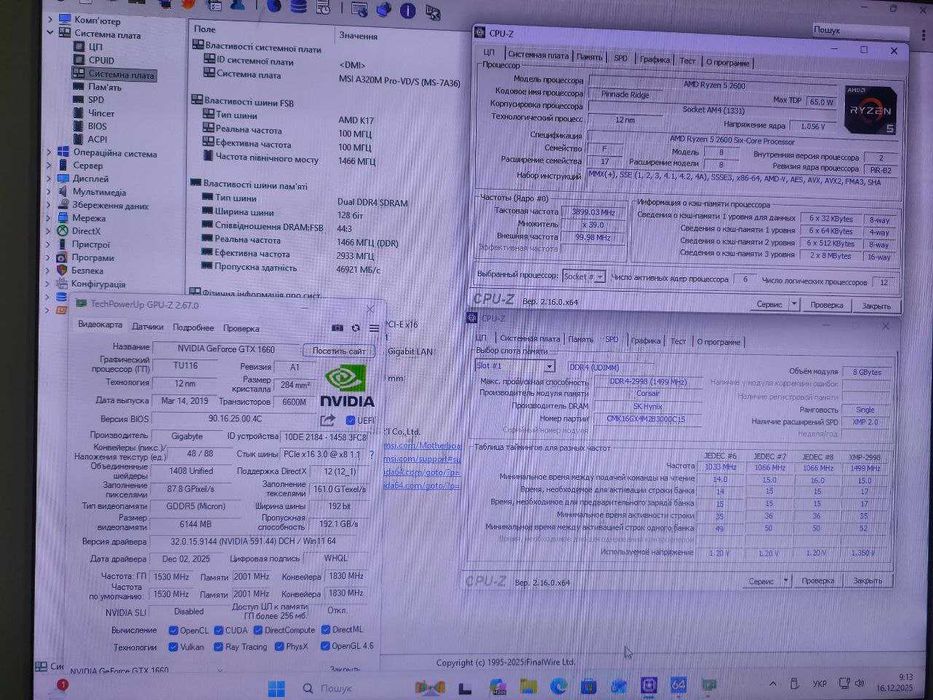Viewport: 933px width, 700px height.
Task: Click the GPU-Z refresh icon
Action: click(x=356, y=328)
